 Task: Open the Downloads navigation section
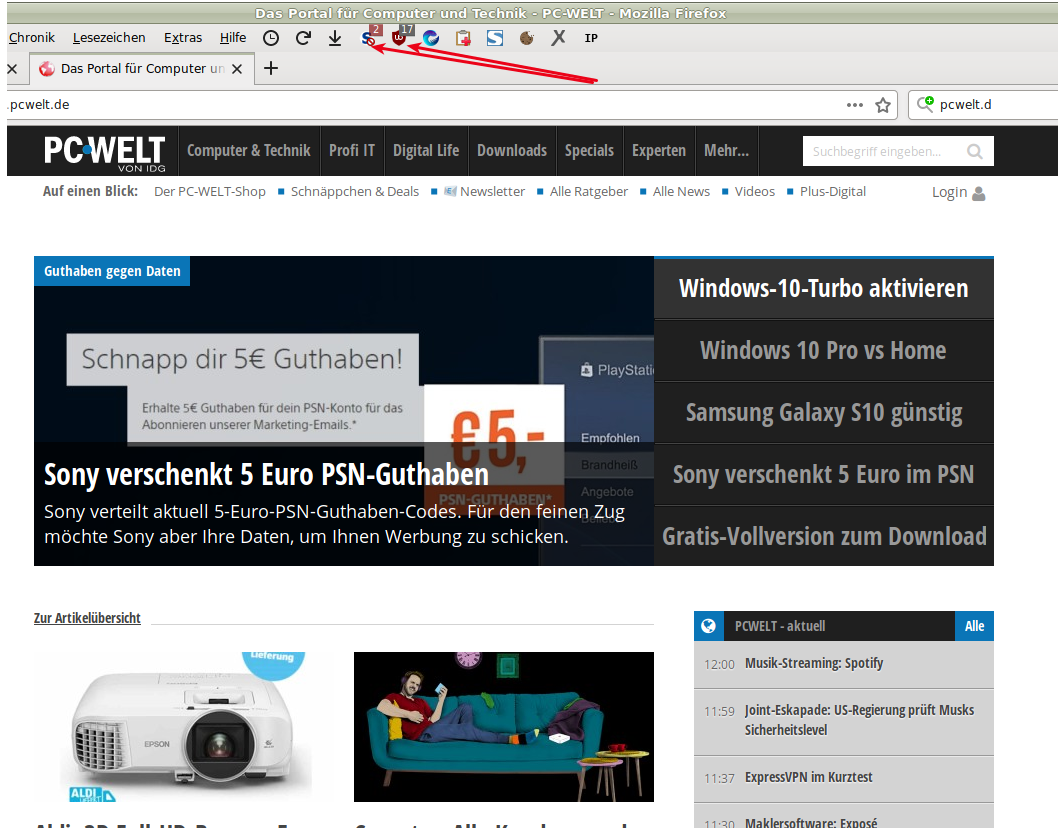[x=512, y=151]
